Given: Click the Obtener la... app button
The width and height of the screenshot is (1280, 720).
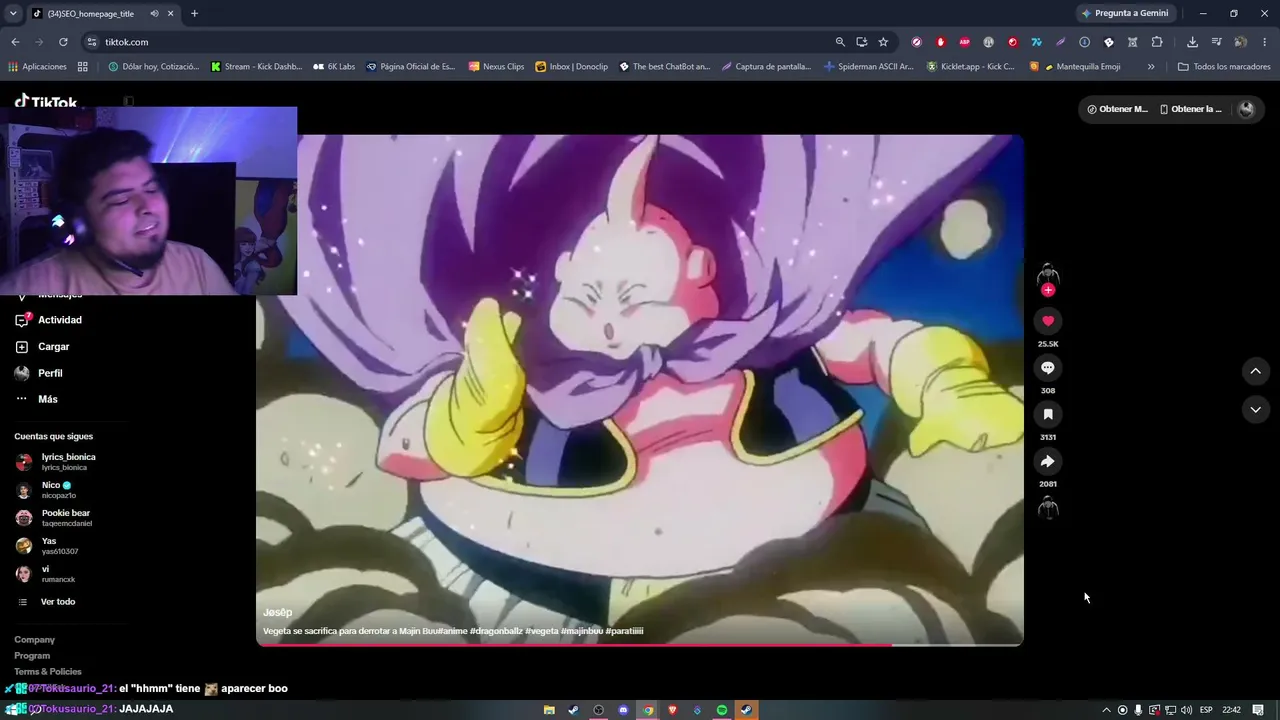Looking at the screenshot, I should click(x=1190, y=109).
